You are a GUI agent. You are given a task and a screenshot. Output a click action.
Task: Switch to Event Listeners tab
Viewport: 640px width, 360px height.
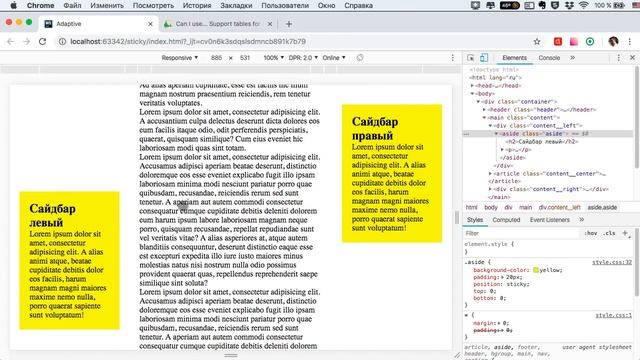pyautogui.click(x=549, y=220)
